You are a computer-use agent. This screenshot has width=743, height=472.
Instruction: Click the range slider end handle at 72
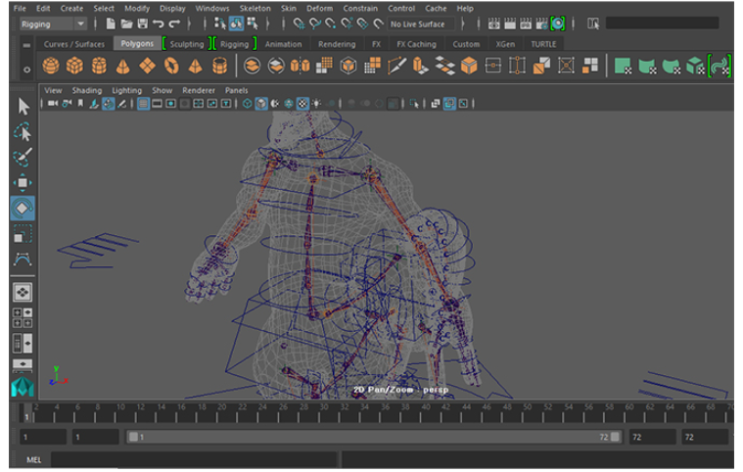click(x=615, y=437)
